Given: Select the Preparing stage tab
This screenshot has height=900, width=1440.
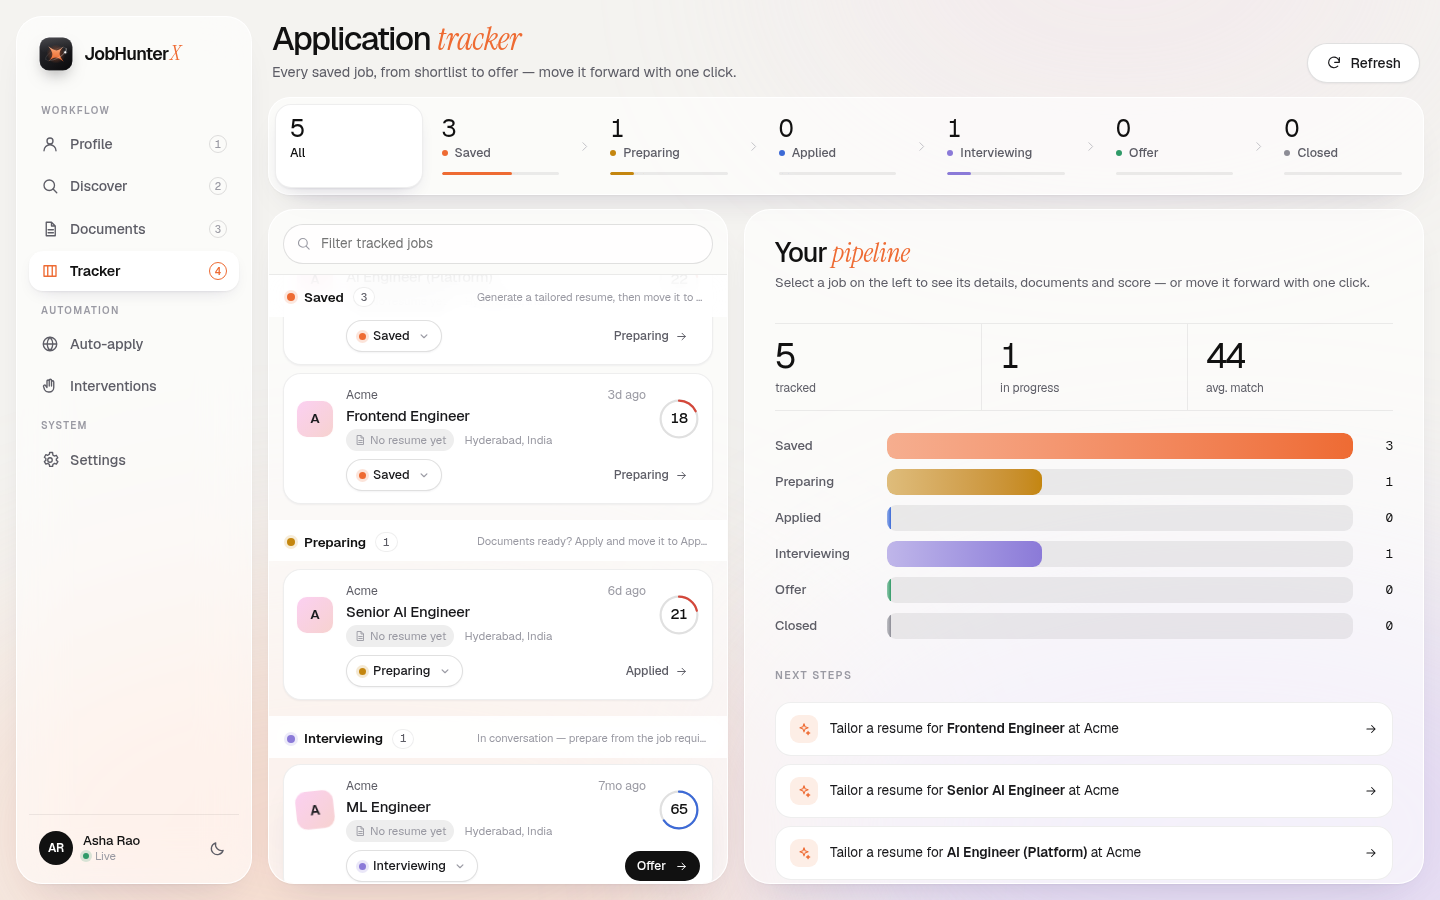Looking at the screenshot, I should [x=669, y=146].
